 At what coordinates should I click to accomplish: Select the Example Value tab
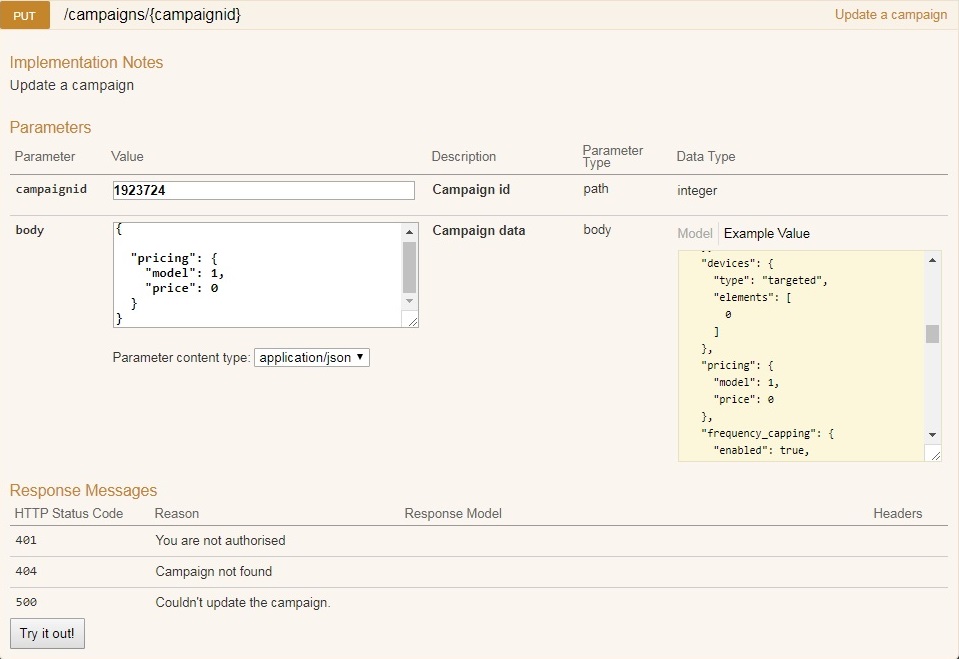[766, 233]
